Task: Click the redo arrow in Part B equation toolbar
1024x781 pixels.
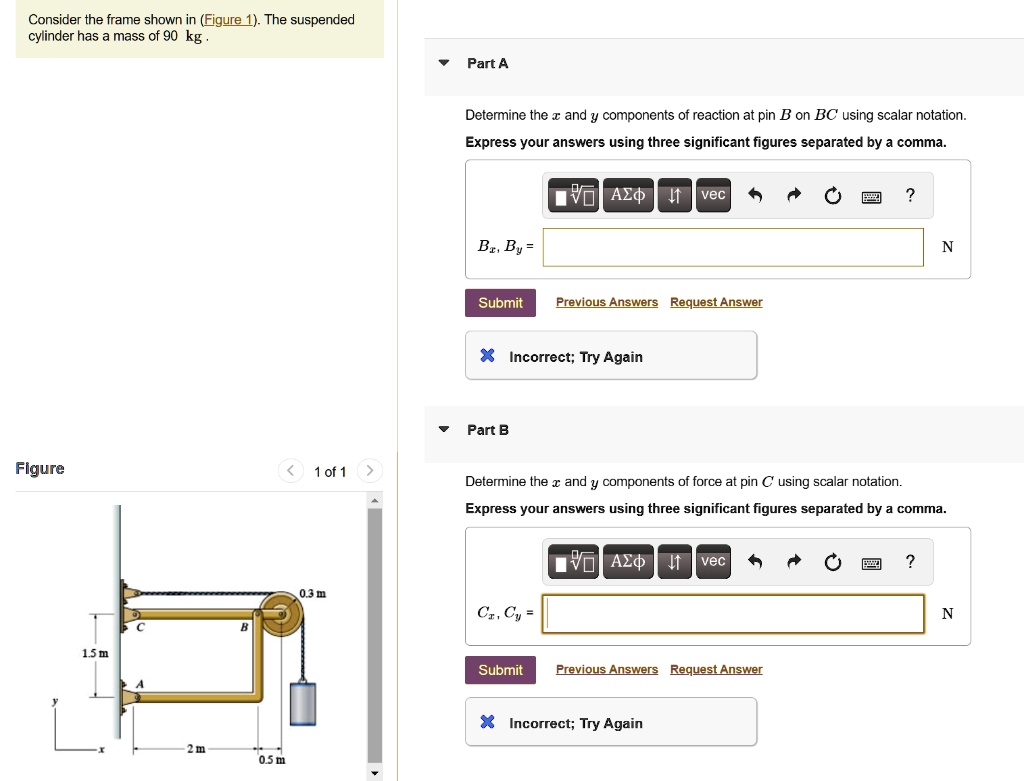Action: pyautogui.click(x=793, y=562)
